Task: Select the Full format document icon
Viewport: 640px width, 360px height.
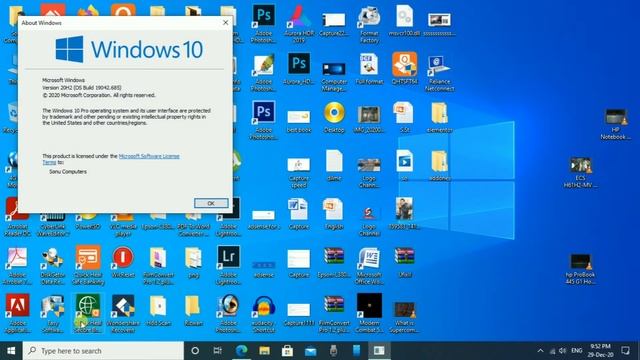Action: click(369, 69)
